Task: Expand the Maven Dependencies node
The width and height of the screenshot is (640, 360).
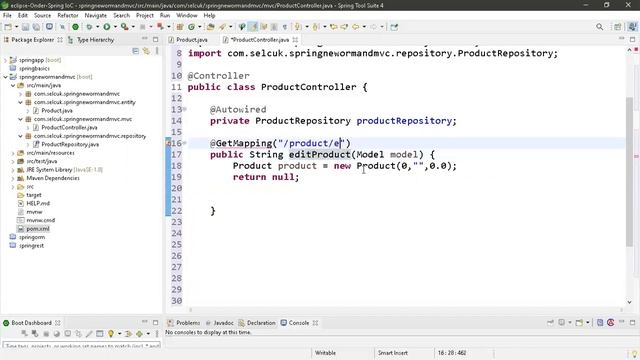Action: coord(13,178)
